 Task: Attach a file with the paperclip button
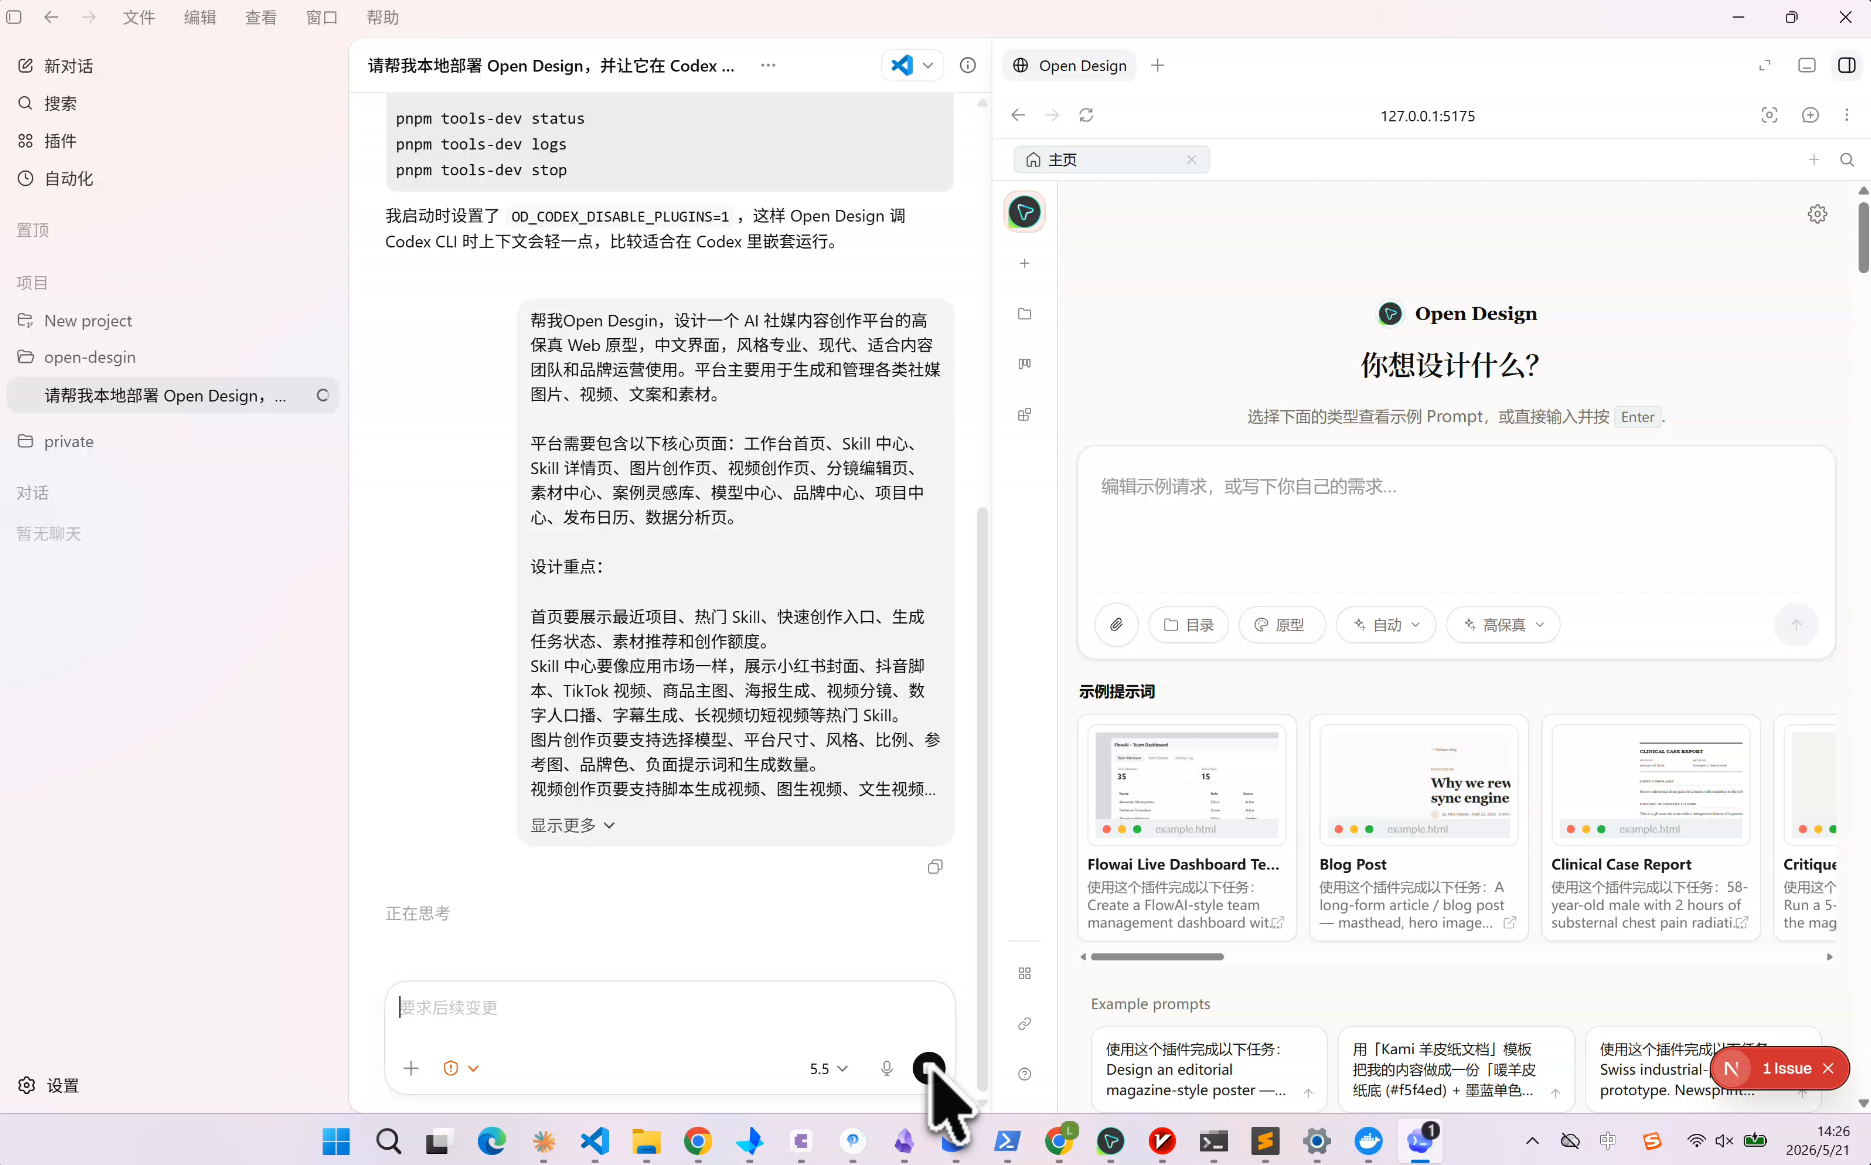pyautogui.click(x=1116, y=624)
